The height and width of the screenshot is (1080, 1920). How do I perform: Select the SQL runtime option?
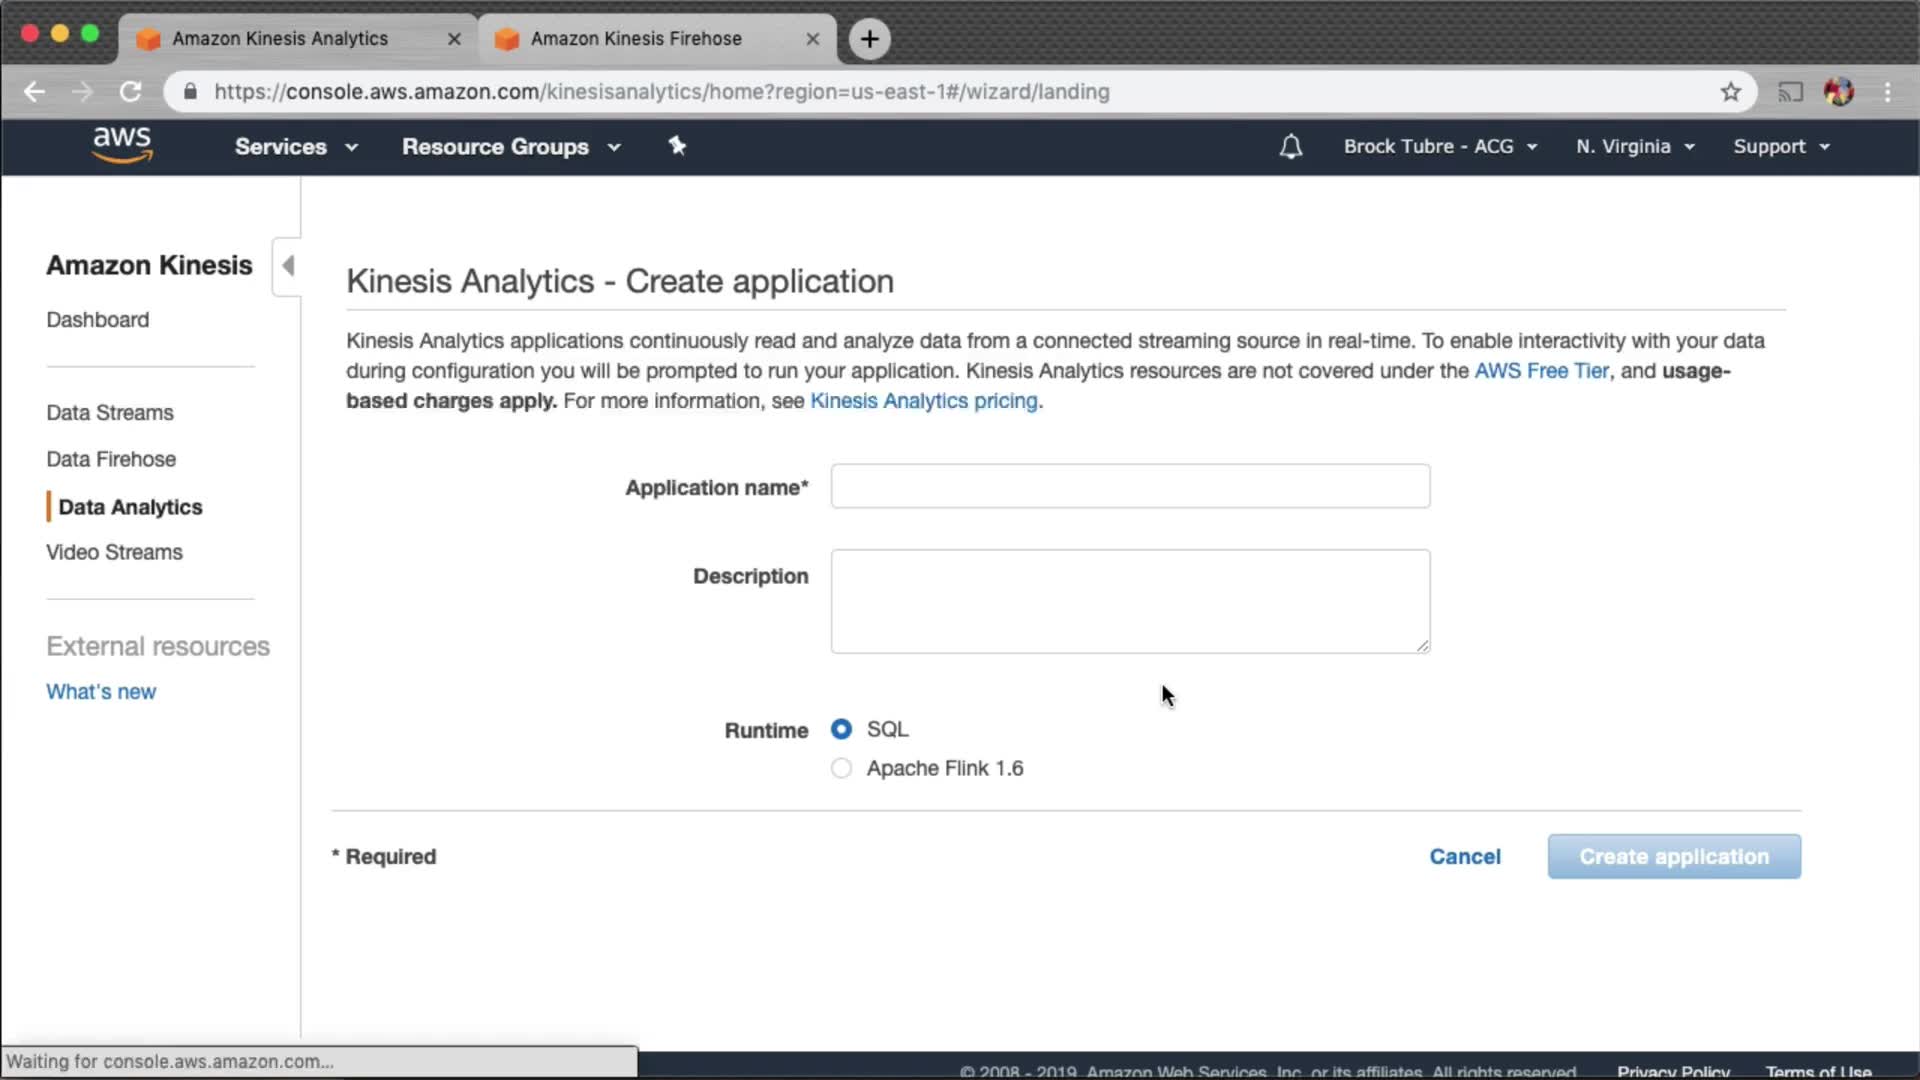point(841,729)
